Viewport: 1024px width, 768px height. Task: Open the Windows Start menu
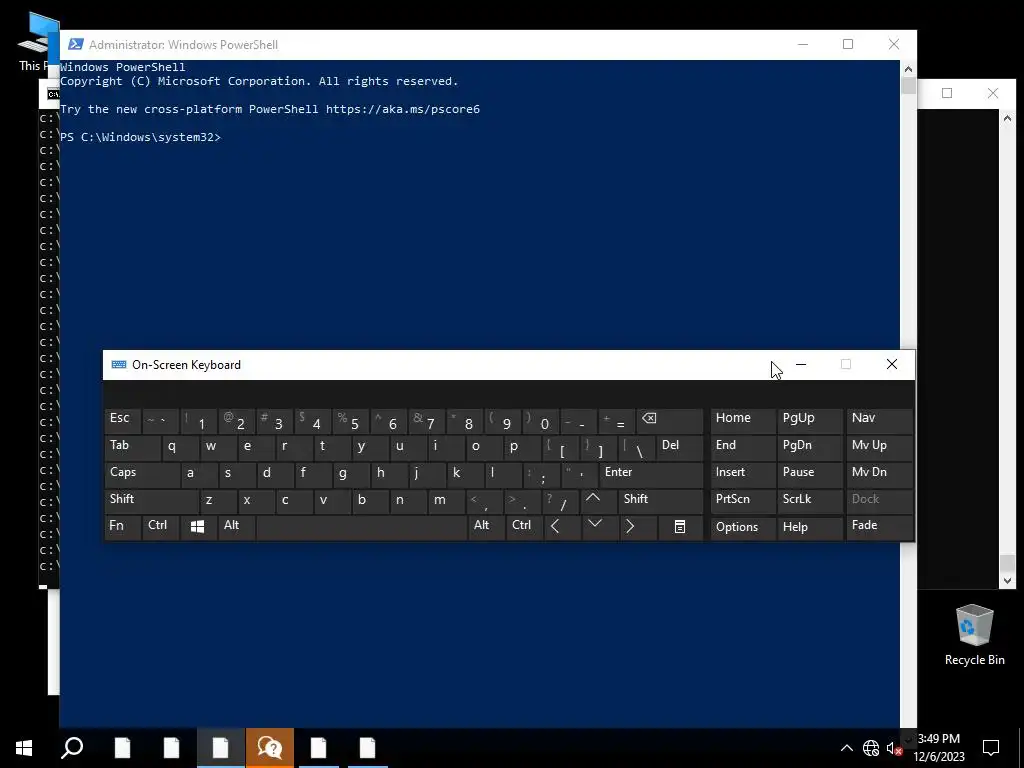pos(24,748)
